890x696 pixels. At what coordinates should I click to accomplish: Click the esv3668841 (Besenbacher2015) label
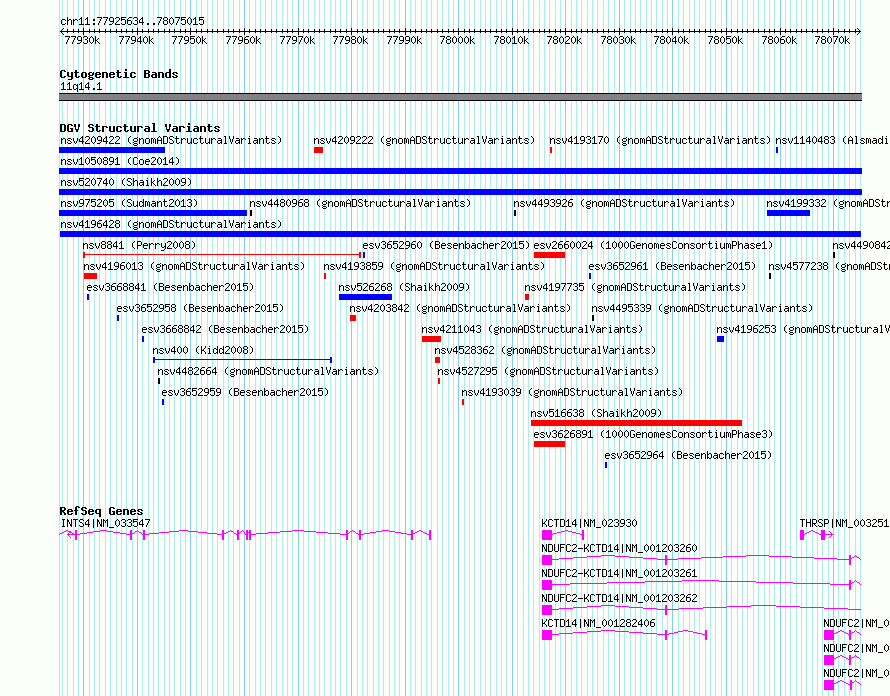[x=170, y=287]
